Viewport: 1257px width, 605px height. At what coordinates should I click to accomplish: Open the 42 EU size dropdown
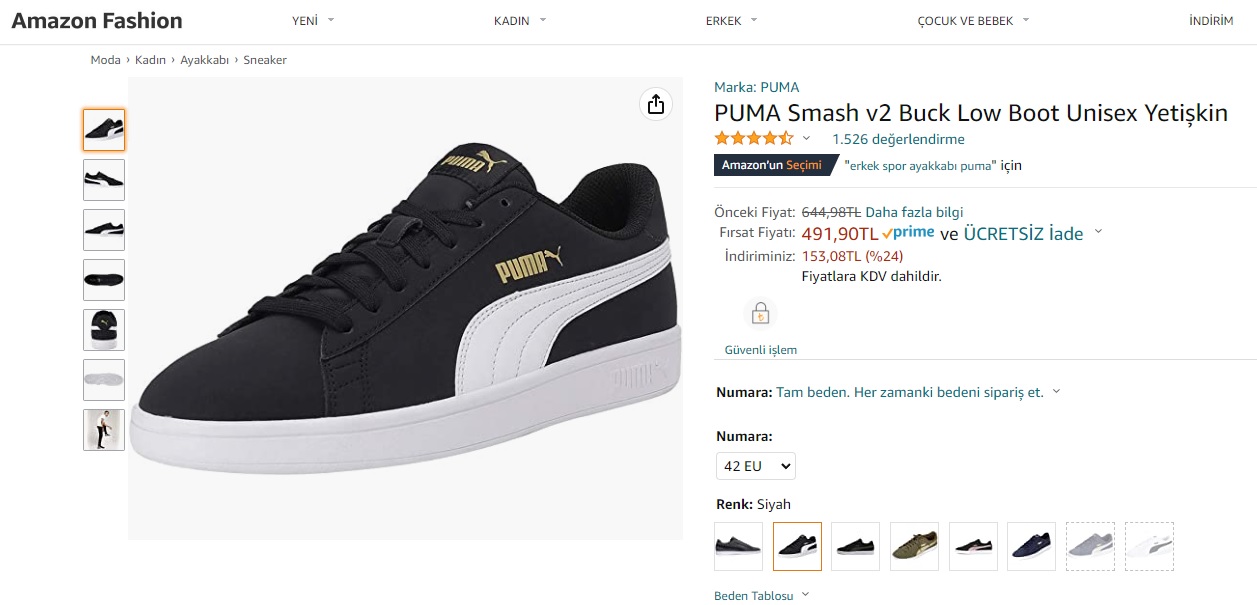755,466
